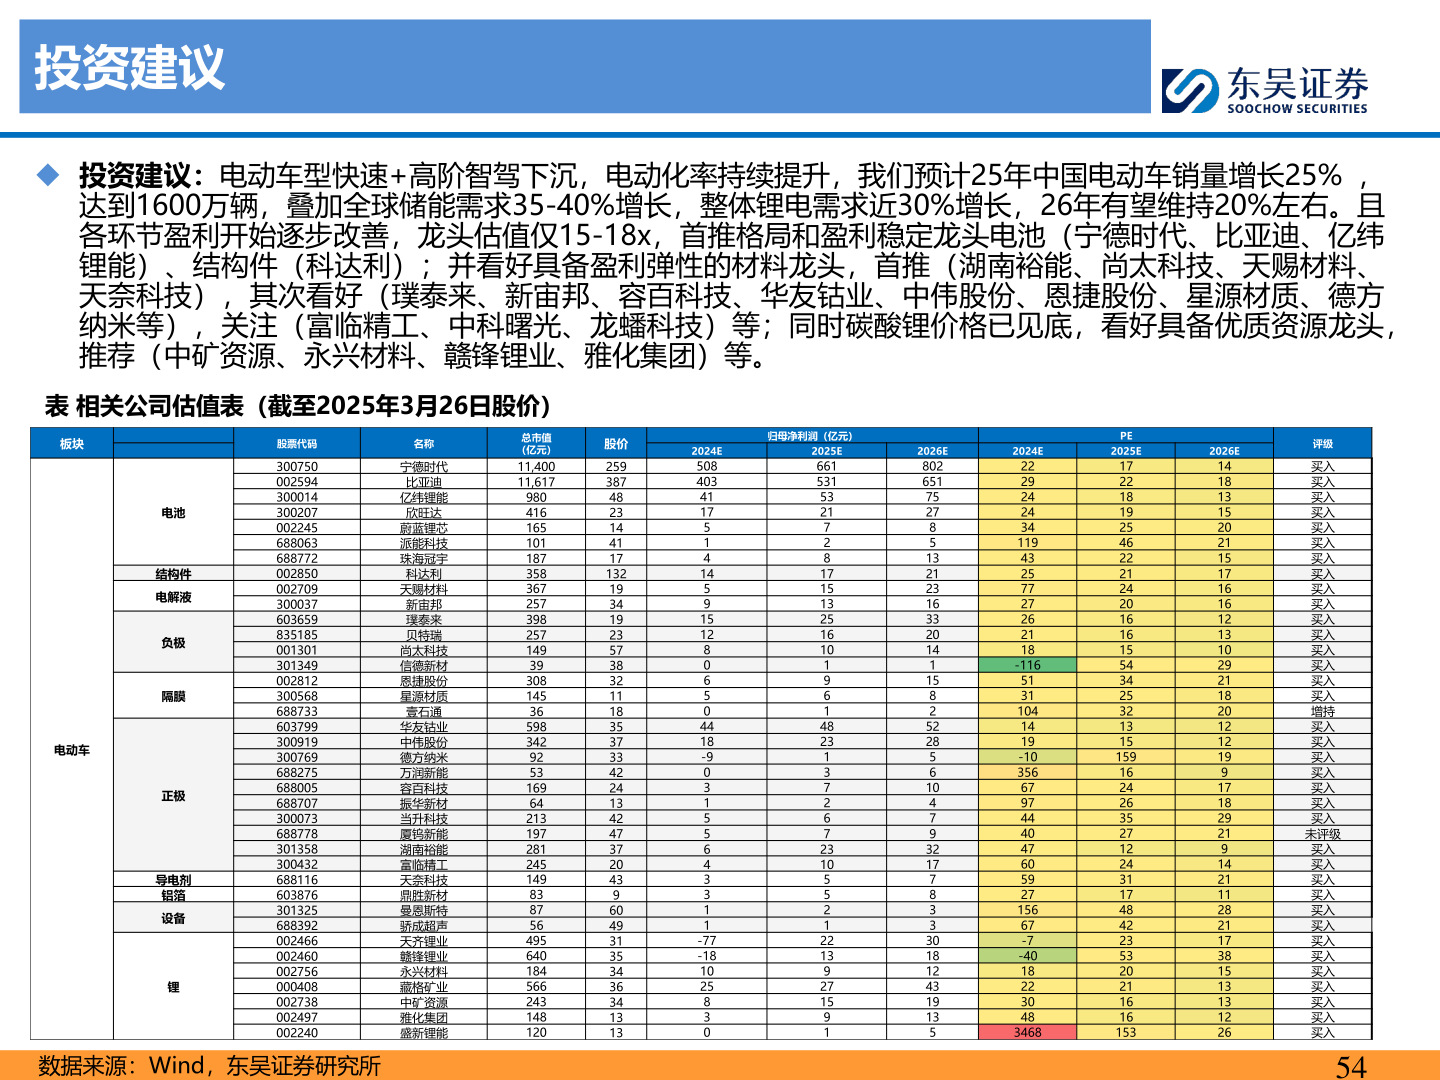The height and width of the screenshot is (1080, 1440).
Task: Click the 名称 column header
Action: pos(424,443)
